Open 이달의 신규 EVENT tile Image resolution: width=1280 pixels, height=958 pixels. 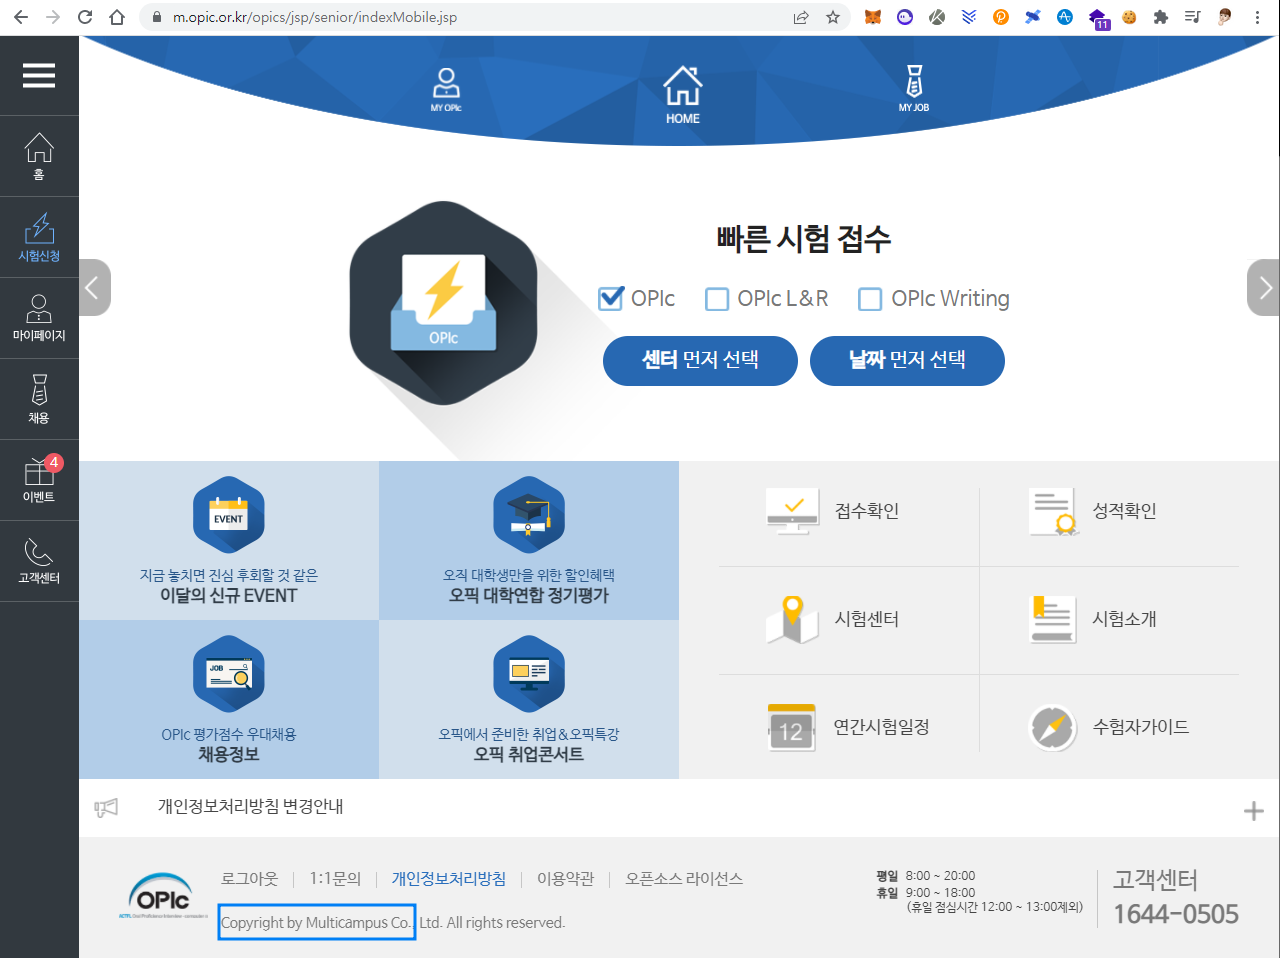[229, 540]
